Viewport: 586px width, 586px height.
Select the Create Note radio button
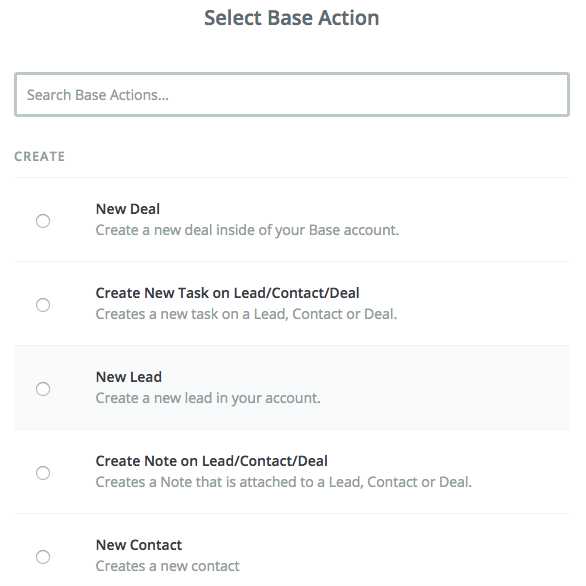[43, 473]
